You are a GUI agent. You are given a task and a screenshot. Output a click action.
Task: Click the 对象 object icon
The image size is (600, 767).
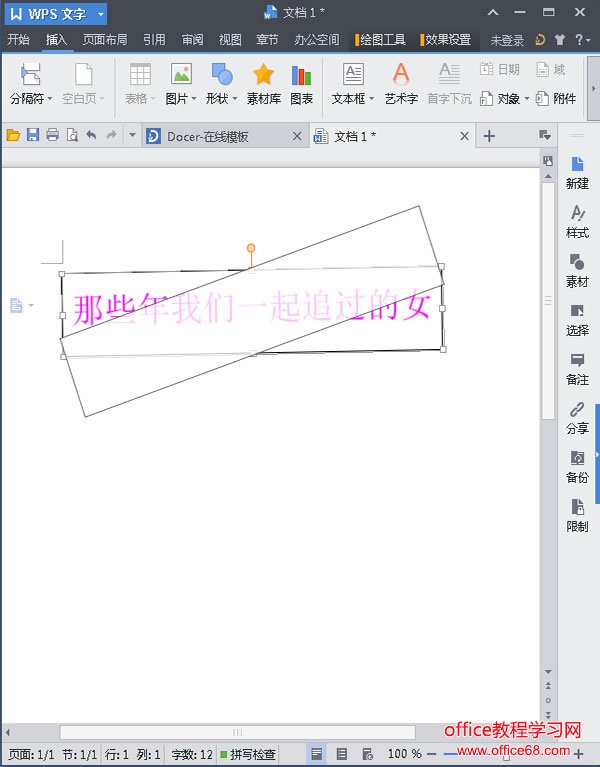[486, 98]
